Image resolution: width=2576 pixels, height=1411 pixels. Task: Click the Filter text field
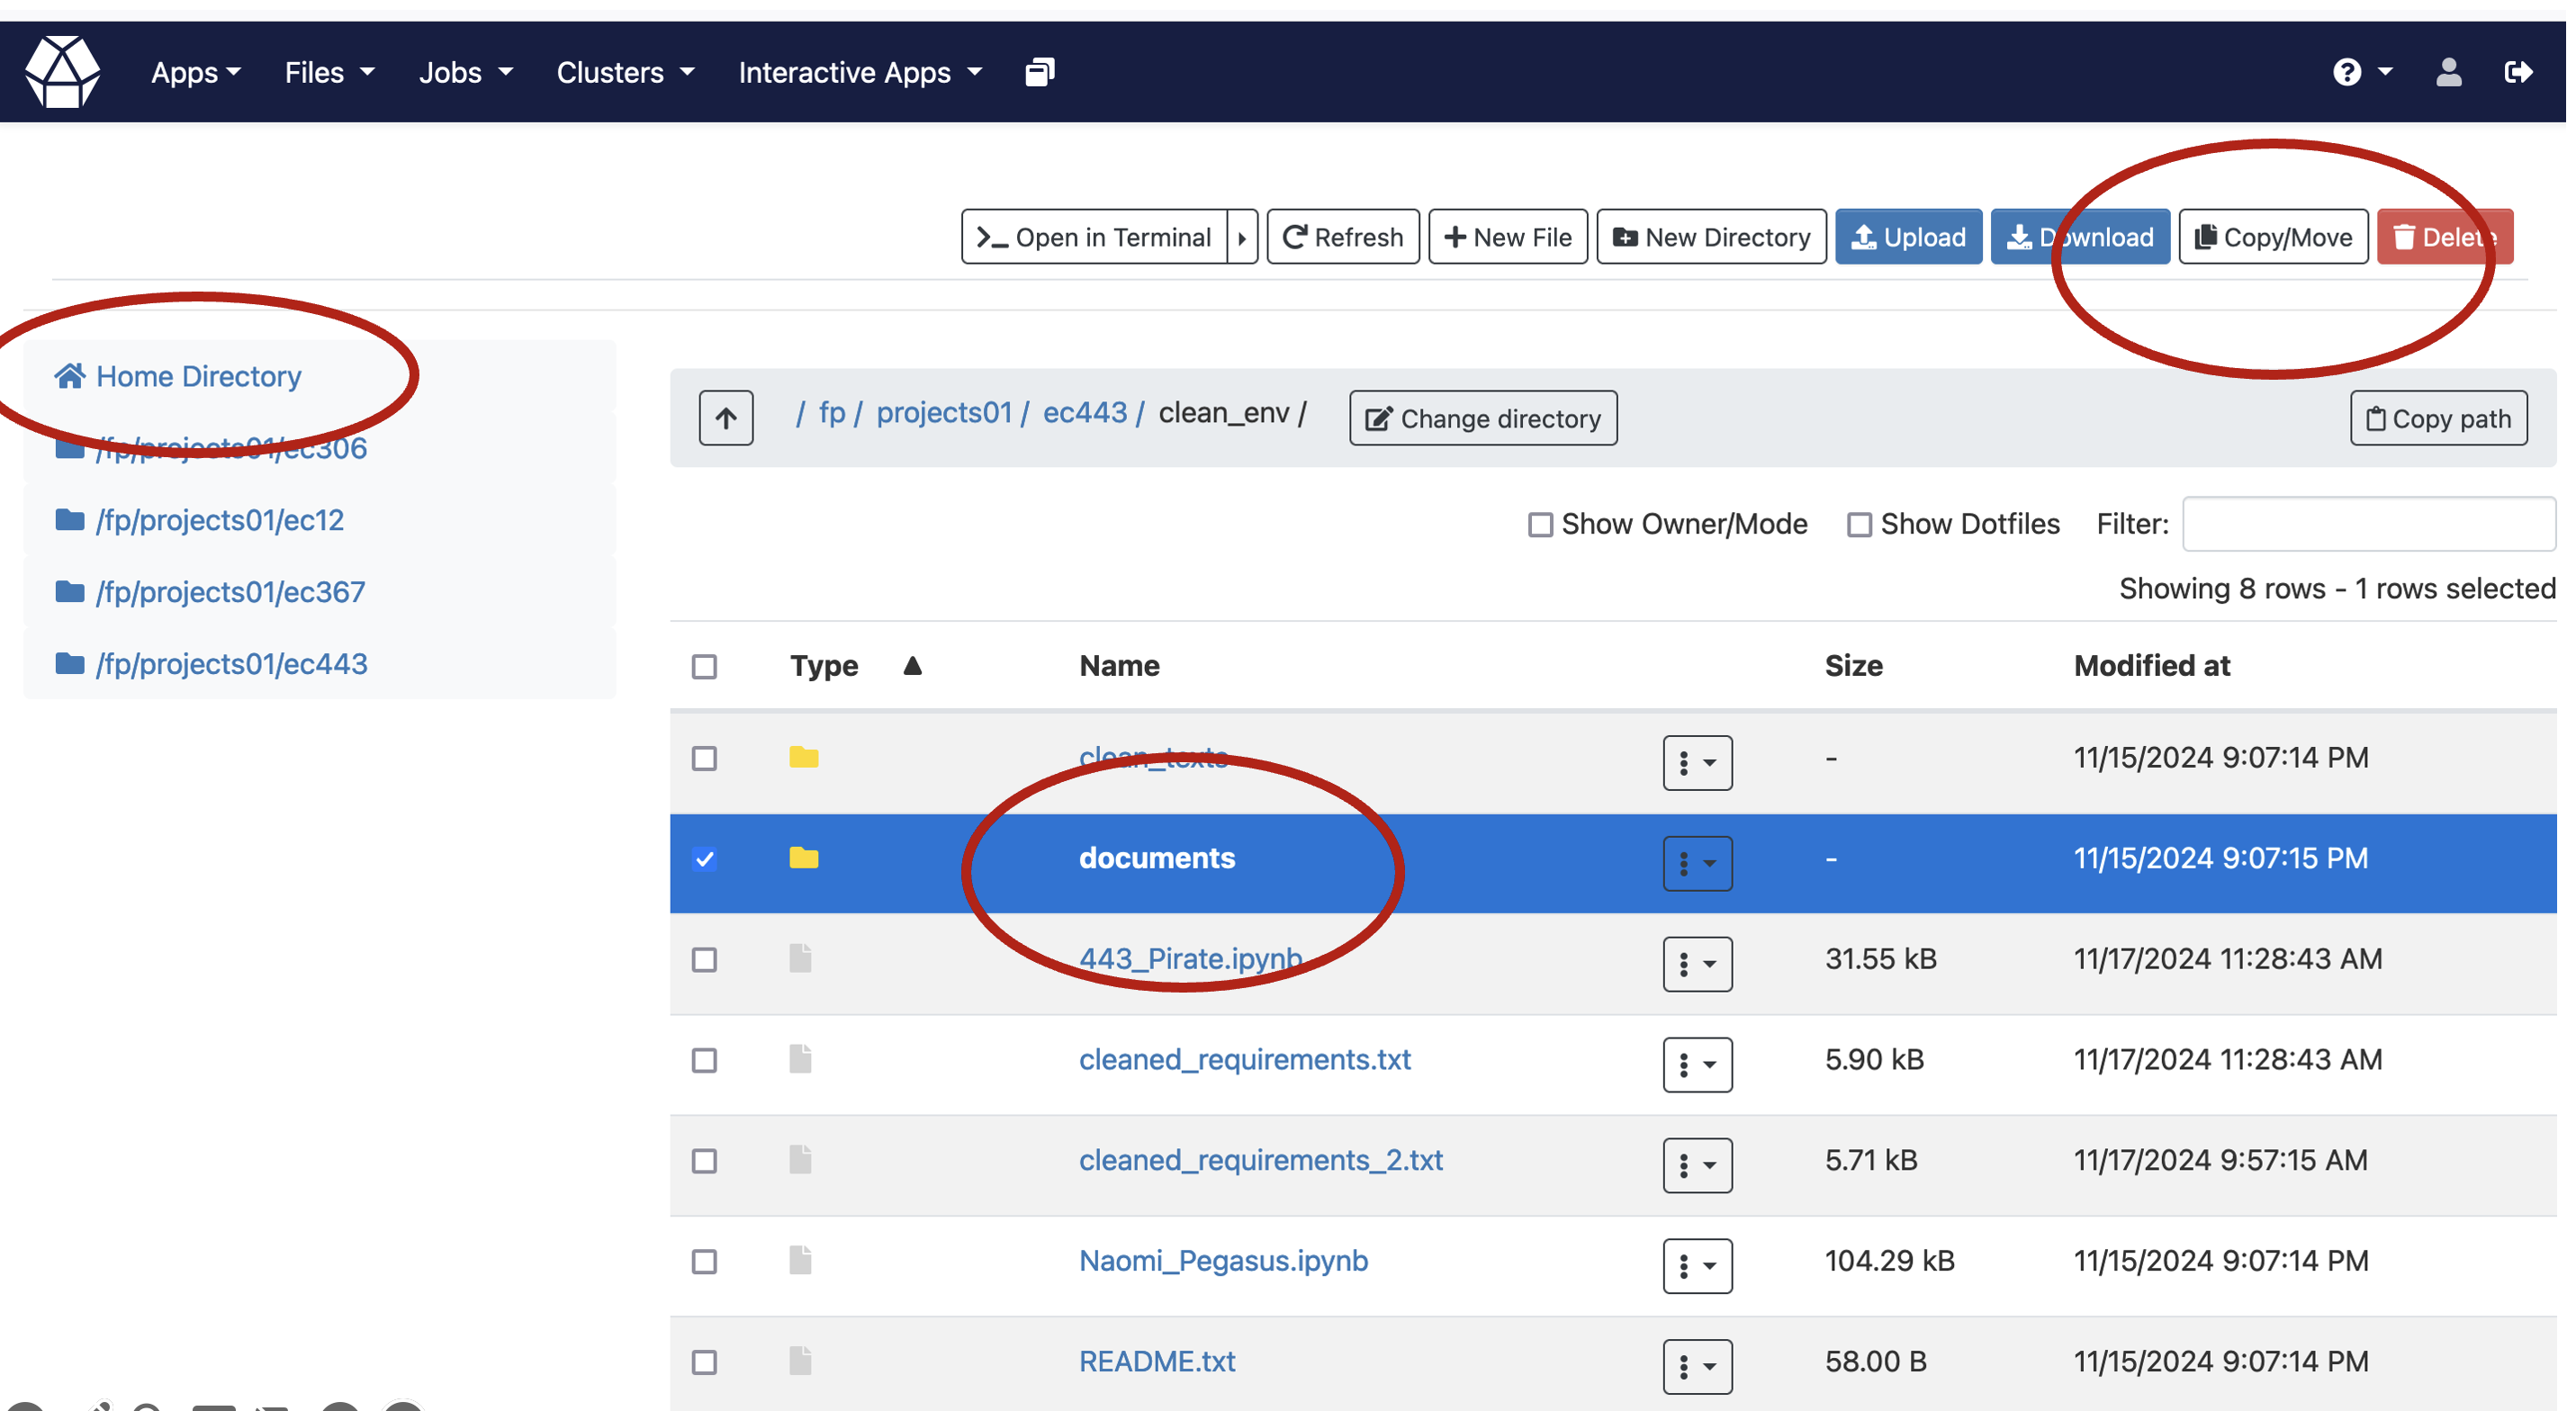click(x=2368, y=524)
